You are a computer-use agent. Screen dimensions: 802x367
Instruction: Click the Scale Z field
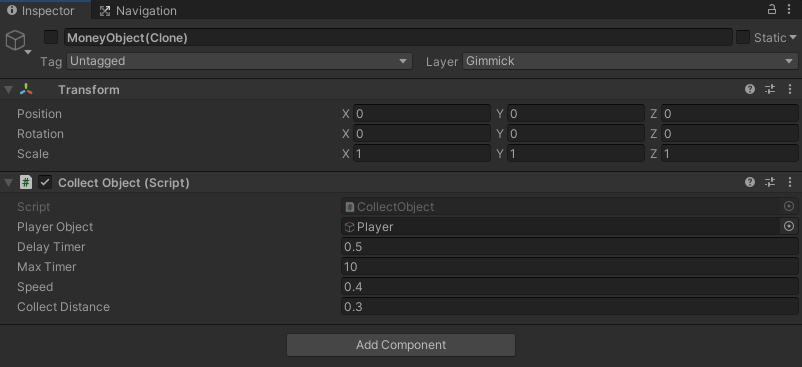click(729, 153)
